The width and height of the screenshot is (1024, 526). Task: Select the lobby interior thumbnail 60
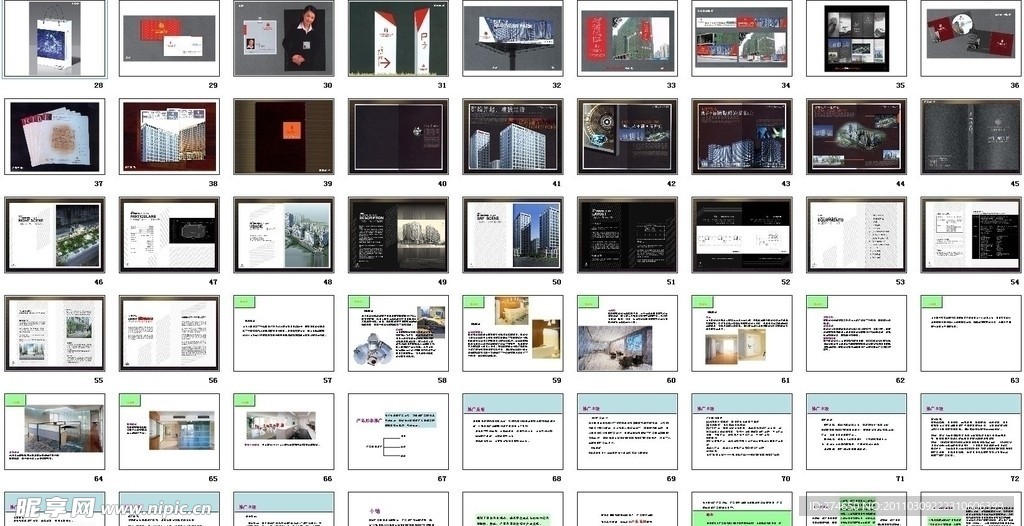tap(627, 333)
